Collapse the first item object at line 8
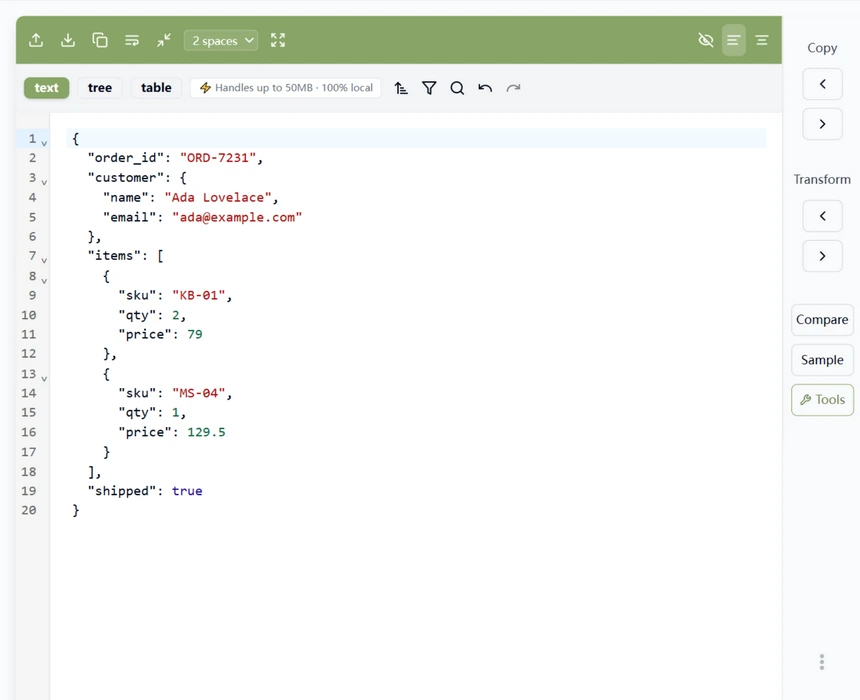The width and height of the screenshot is (860, 700). 44,280
